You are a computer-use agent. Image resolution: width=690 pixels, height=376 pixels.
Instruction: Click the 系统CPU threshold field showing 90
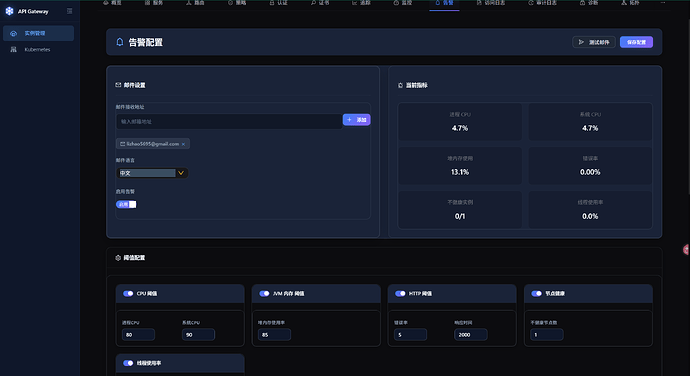click(x=198, y=335)
